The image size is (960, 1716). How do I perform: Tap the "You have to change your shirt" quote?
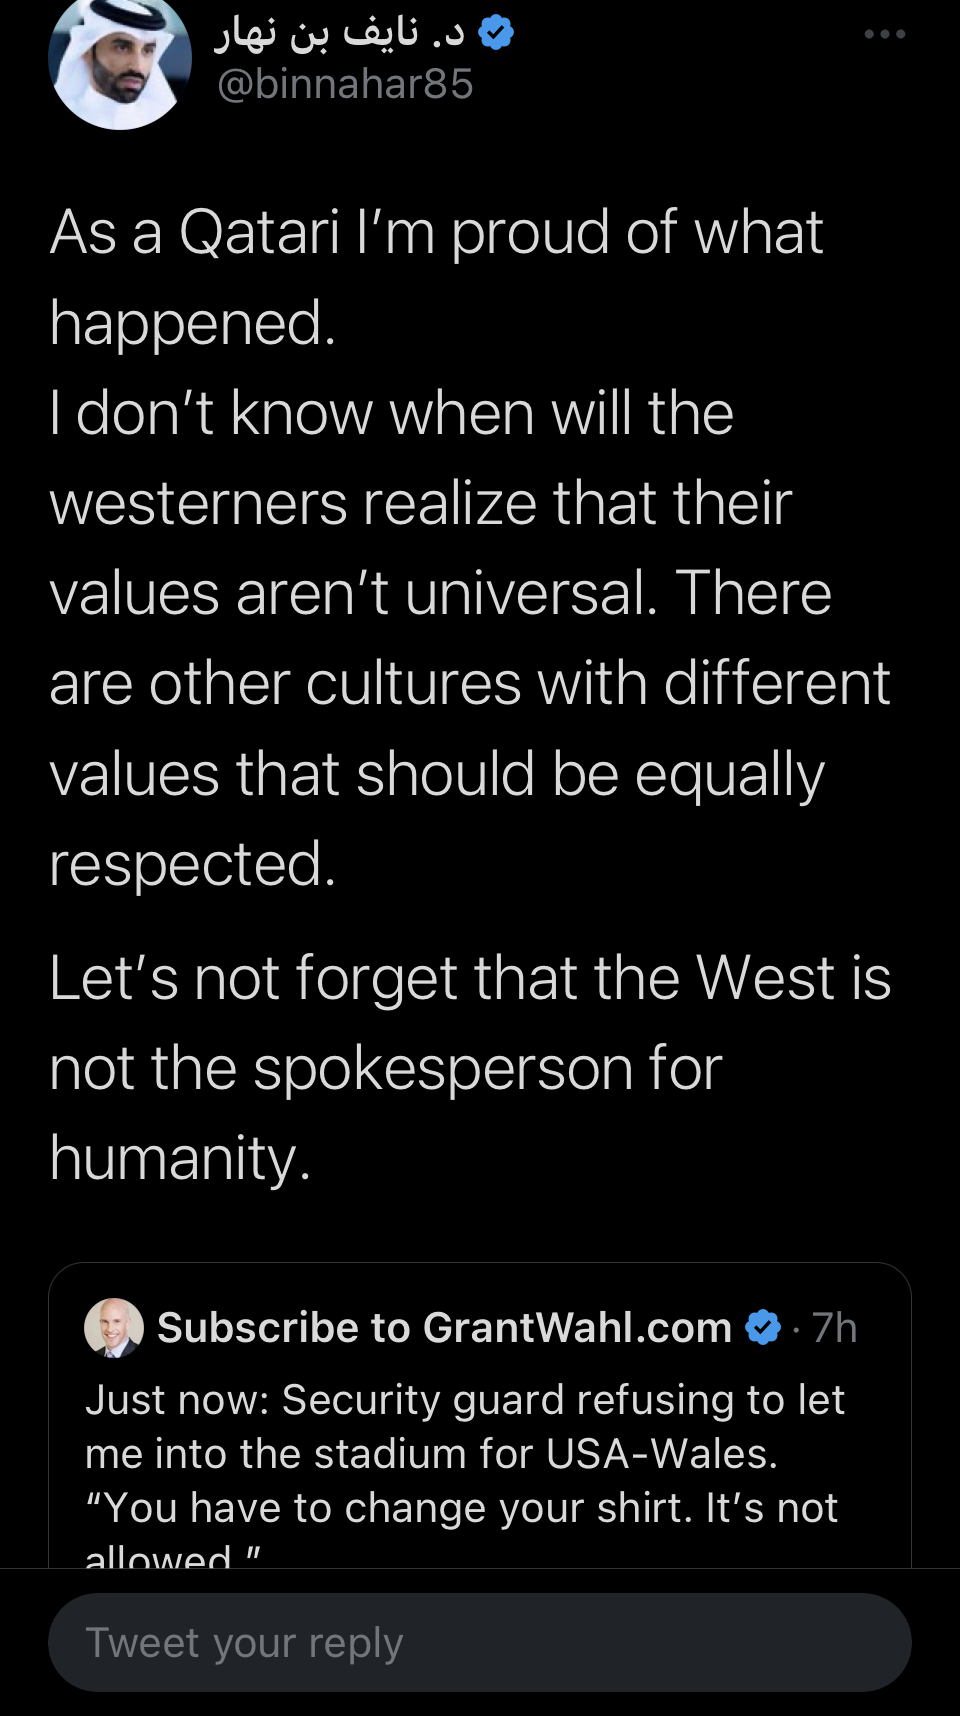pyautogui.click(x=462, y=1508)
